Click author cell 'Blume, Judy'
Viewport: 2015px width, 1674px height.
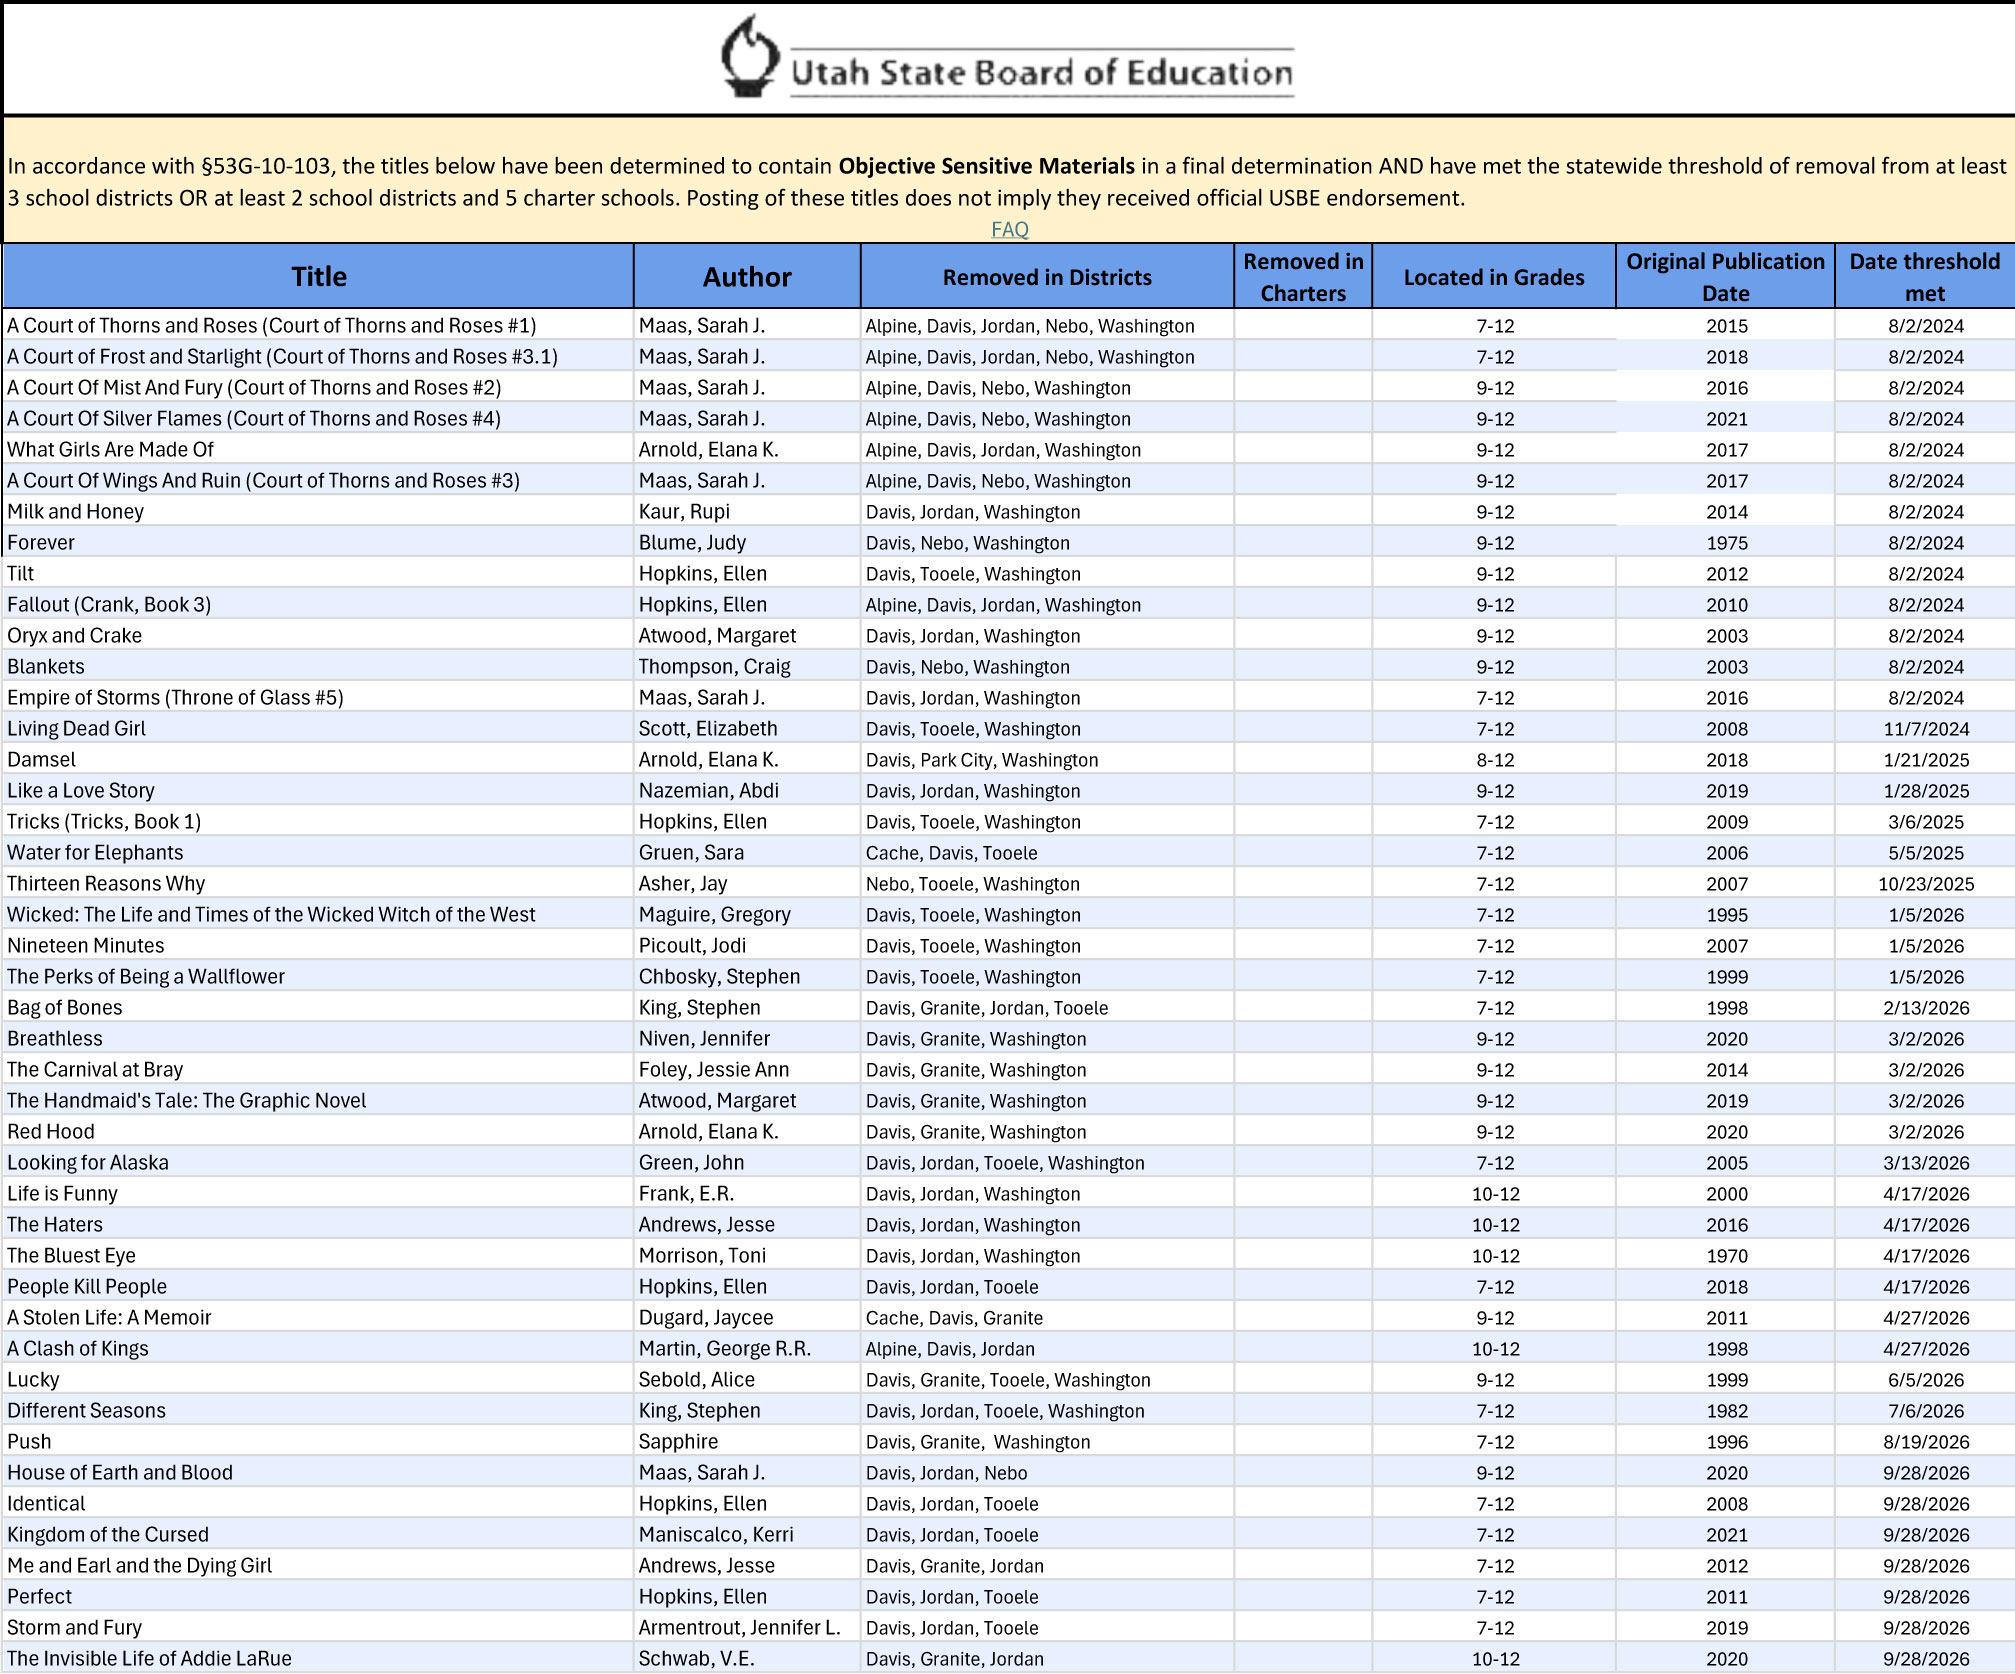coord(747,543)
